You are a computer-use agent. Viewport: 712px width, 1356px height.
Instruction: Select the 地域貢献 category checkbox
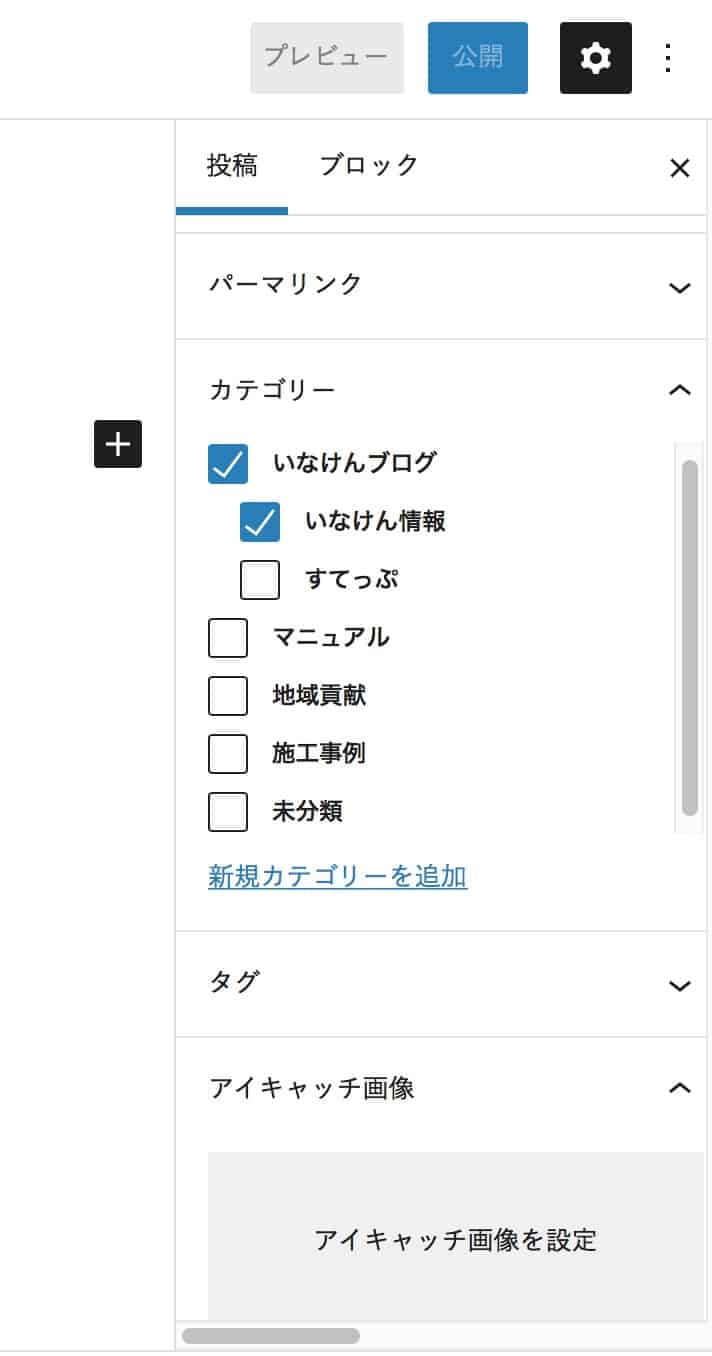pos(228,696)
